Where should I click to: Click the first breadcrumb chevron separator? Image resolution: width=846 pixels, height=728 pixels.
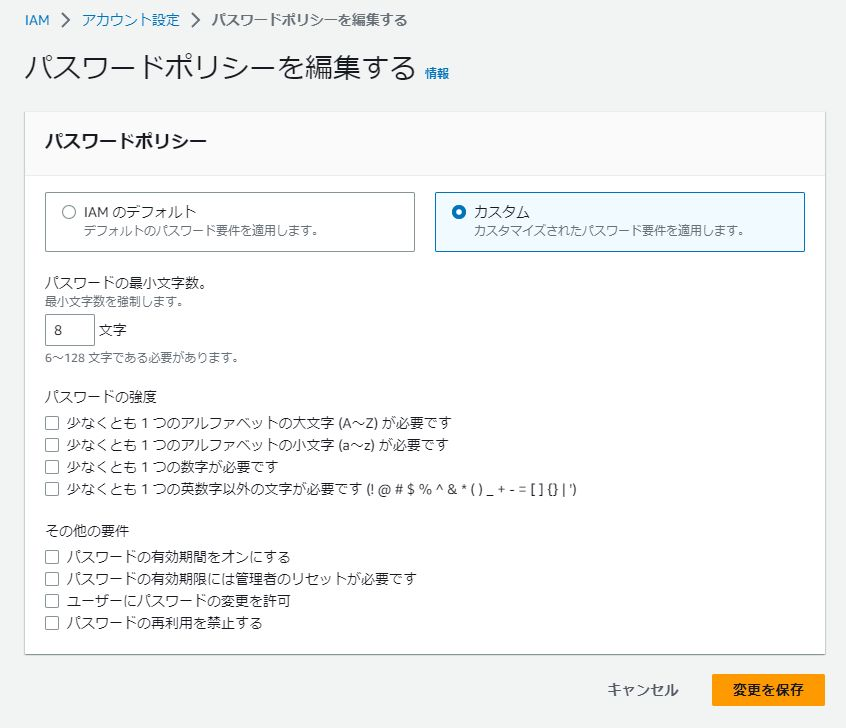click(66, 21)
